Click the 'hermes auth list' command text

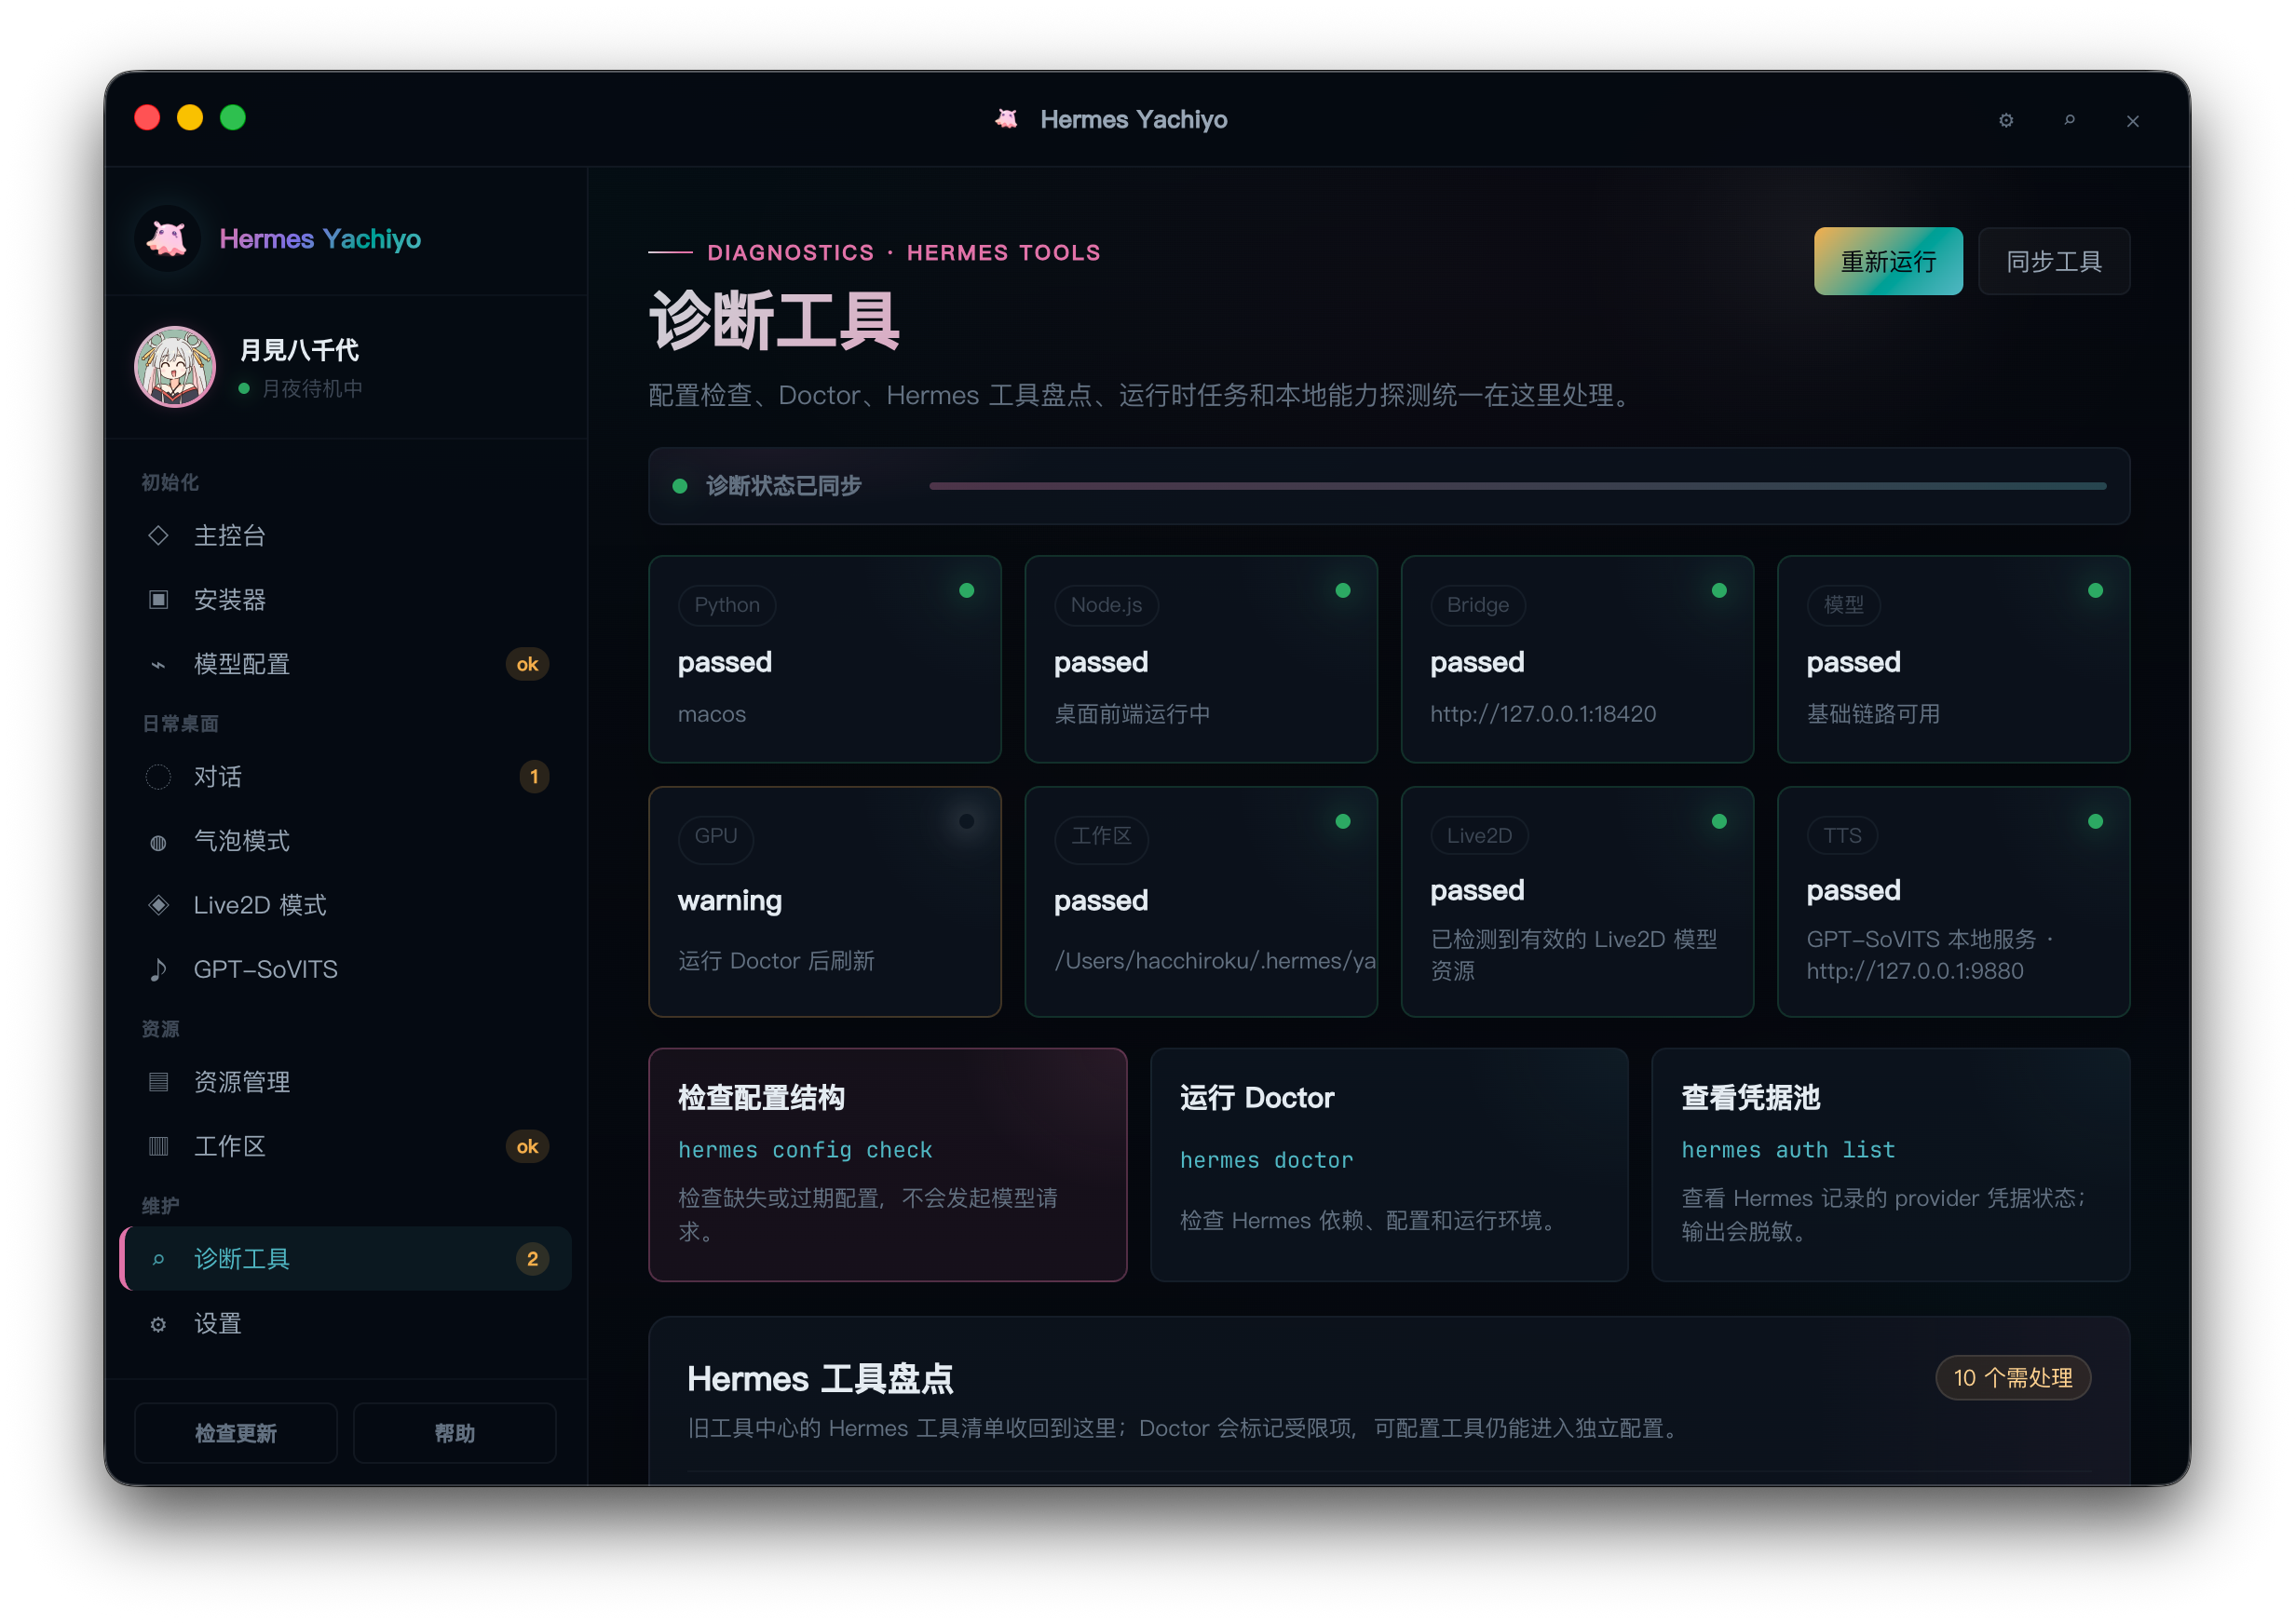pos(1788,1150)
